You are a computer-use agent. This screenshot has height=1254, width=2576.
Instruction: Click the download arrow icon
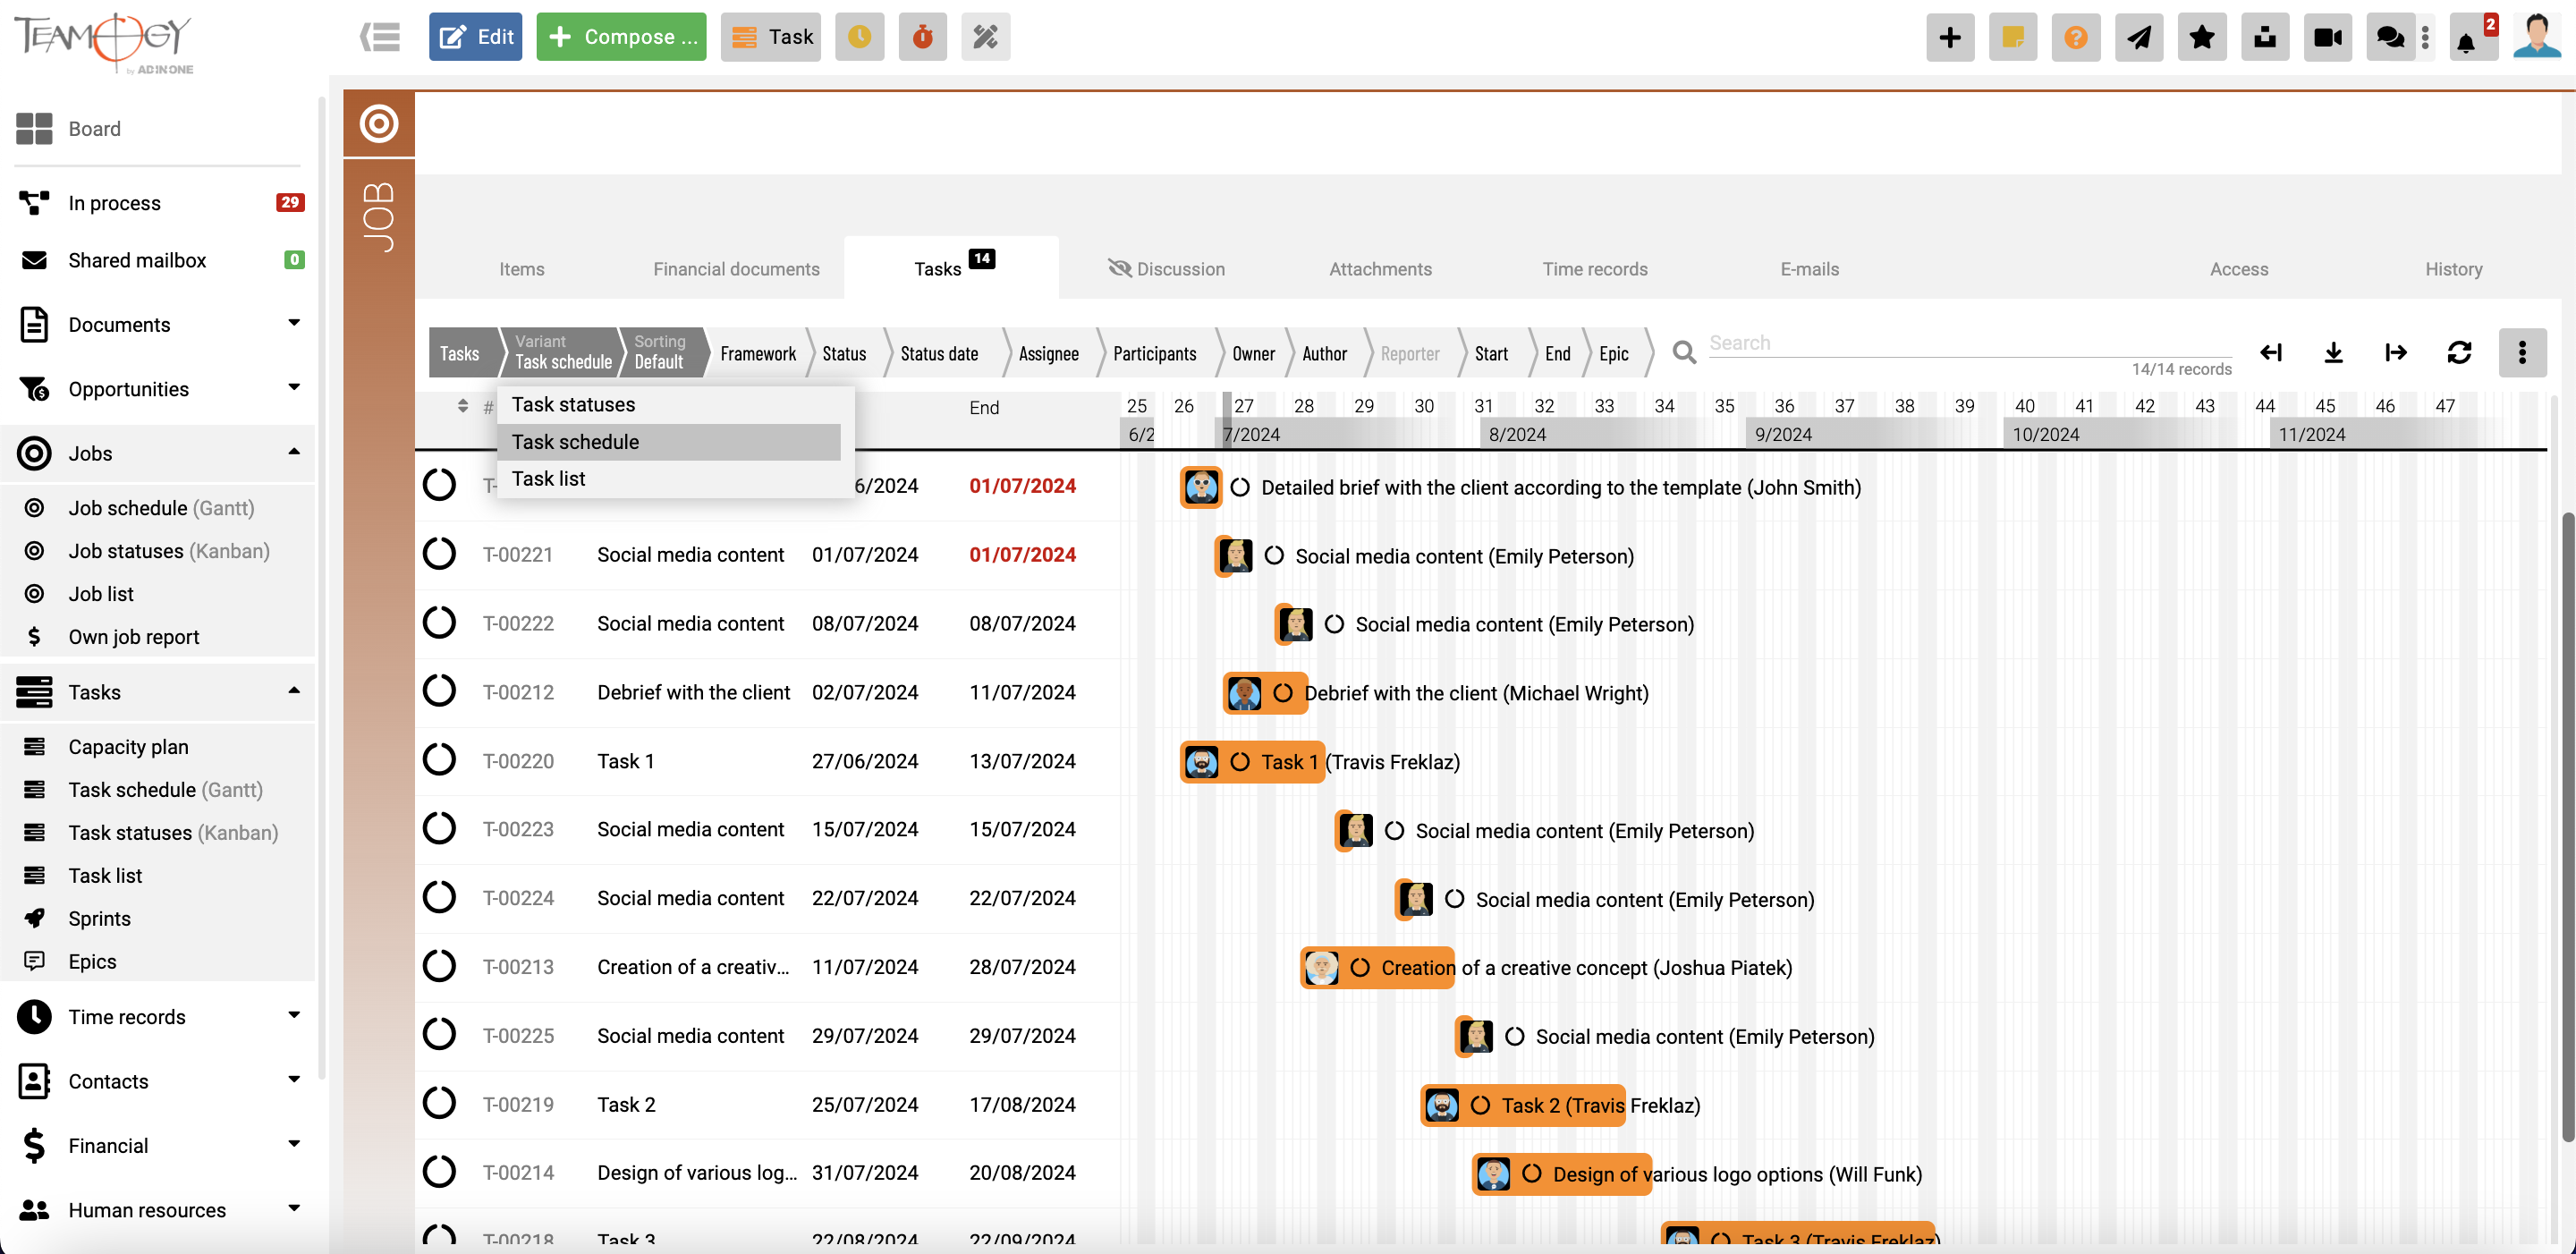point(2333,352)
